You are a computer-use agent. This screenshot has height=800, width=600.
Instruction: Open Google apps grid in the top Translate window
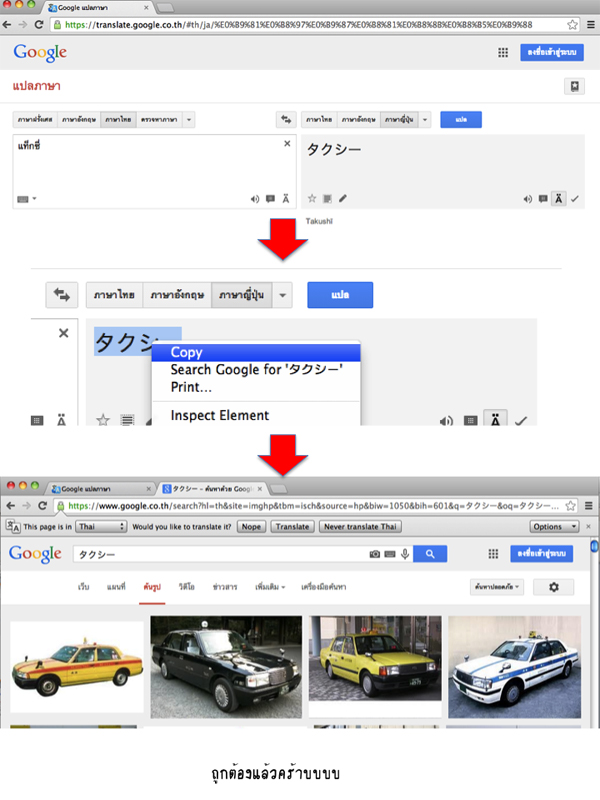[503, 52]
